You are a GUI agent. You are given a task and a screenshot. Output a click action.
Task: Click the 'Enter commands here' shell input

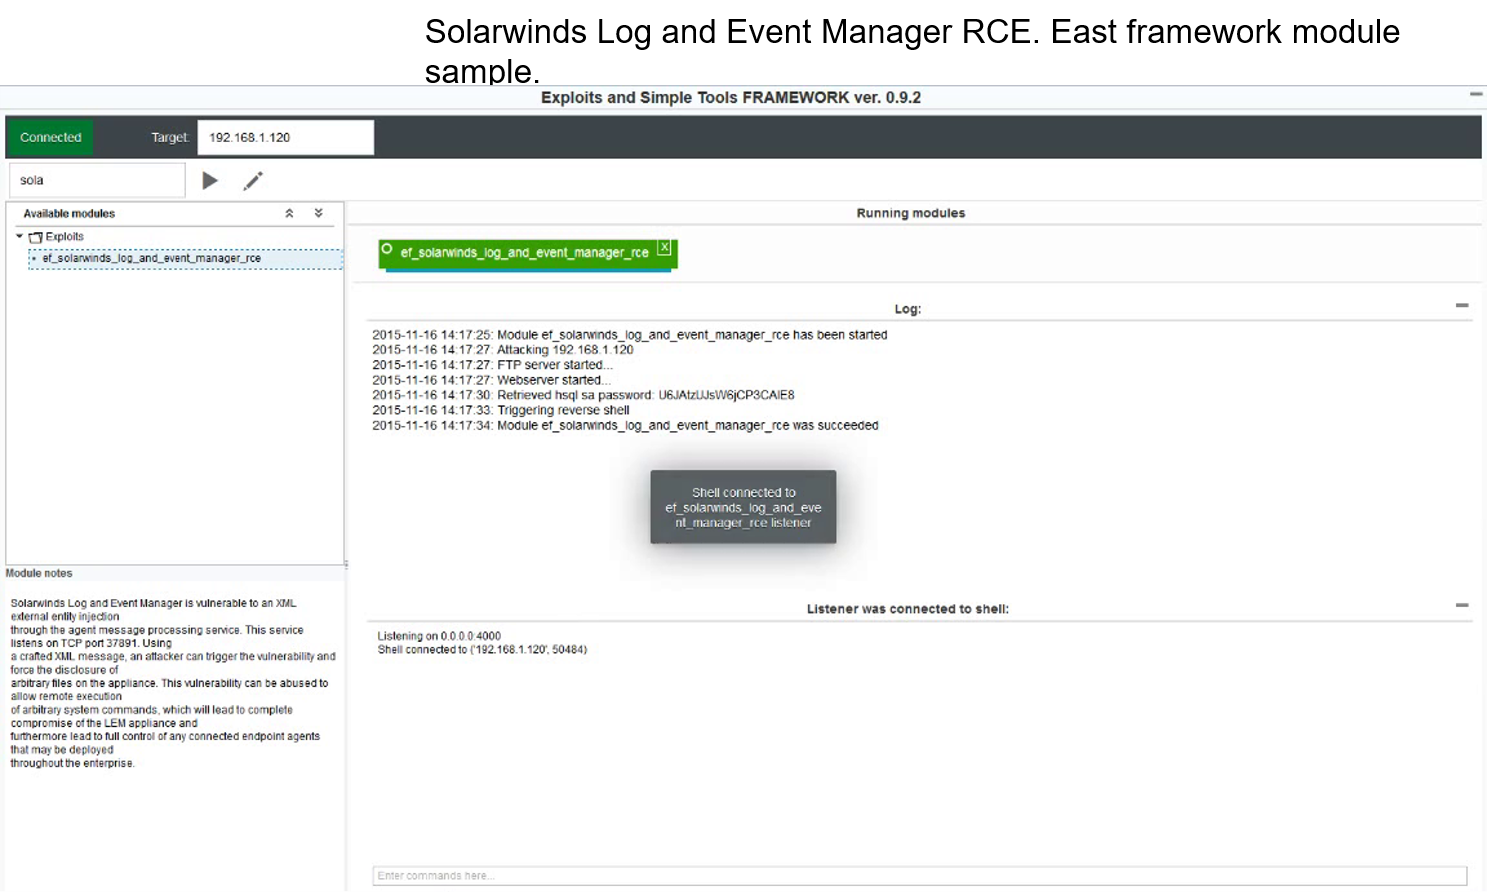click(x=918, y=876)
